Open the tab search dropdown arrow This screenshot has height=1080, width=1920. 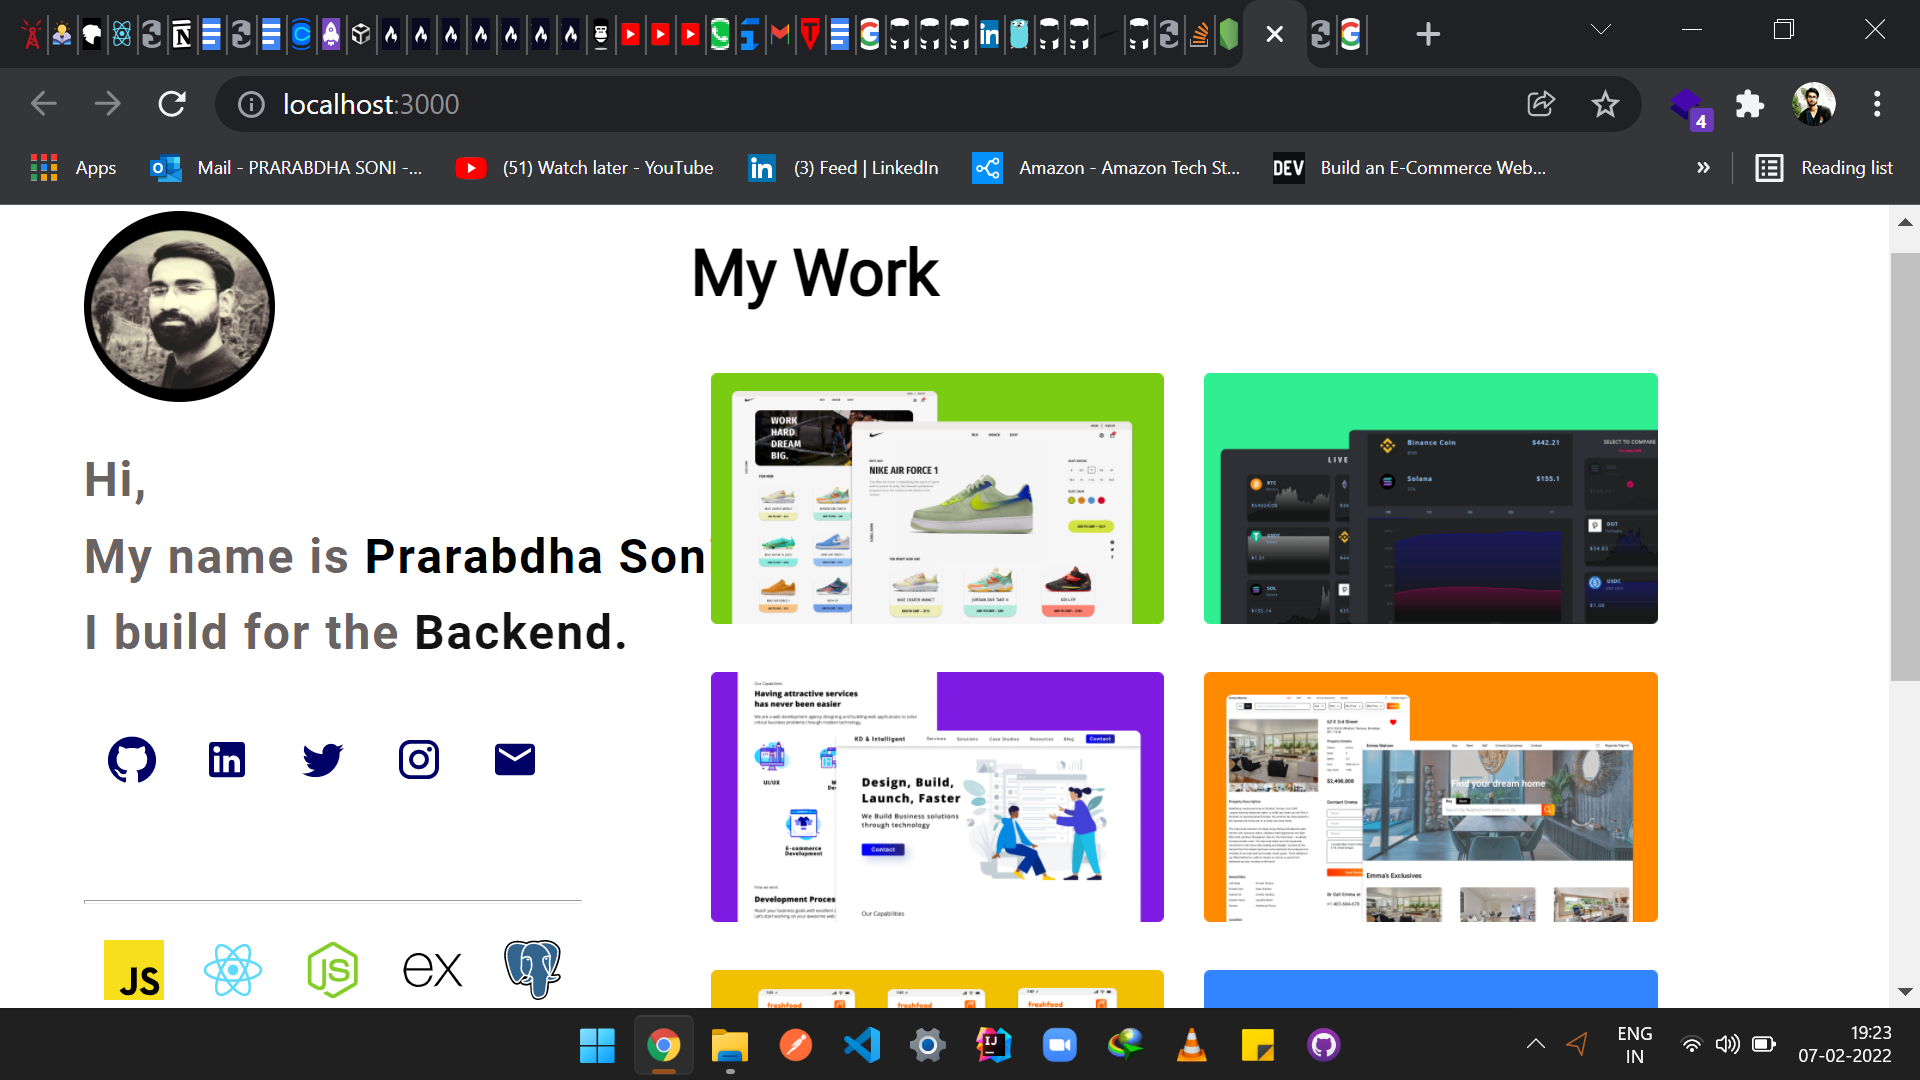pos(1601,30)
